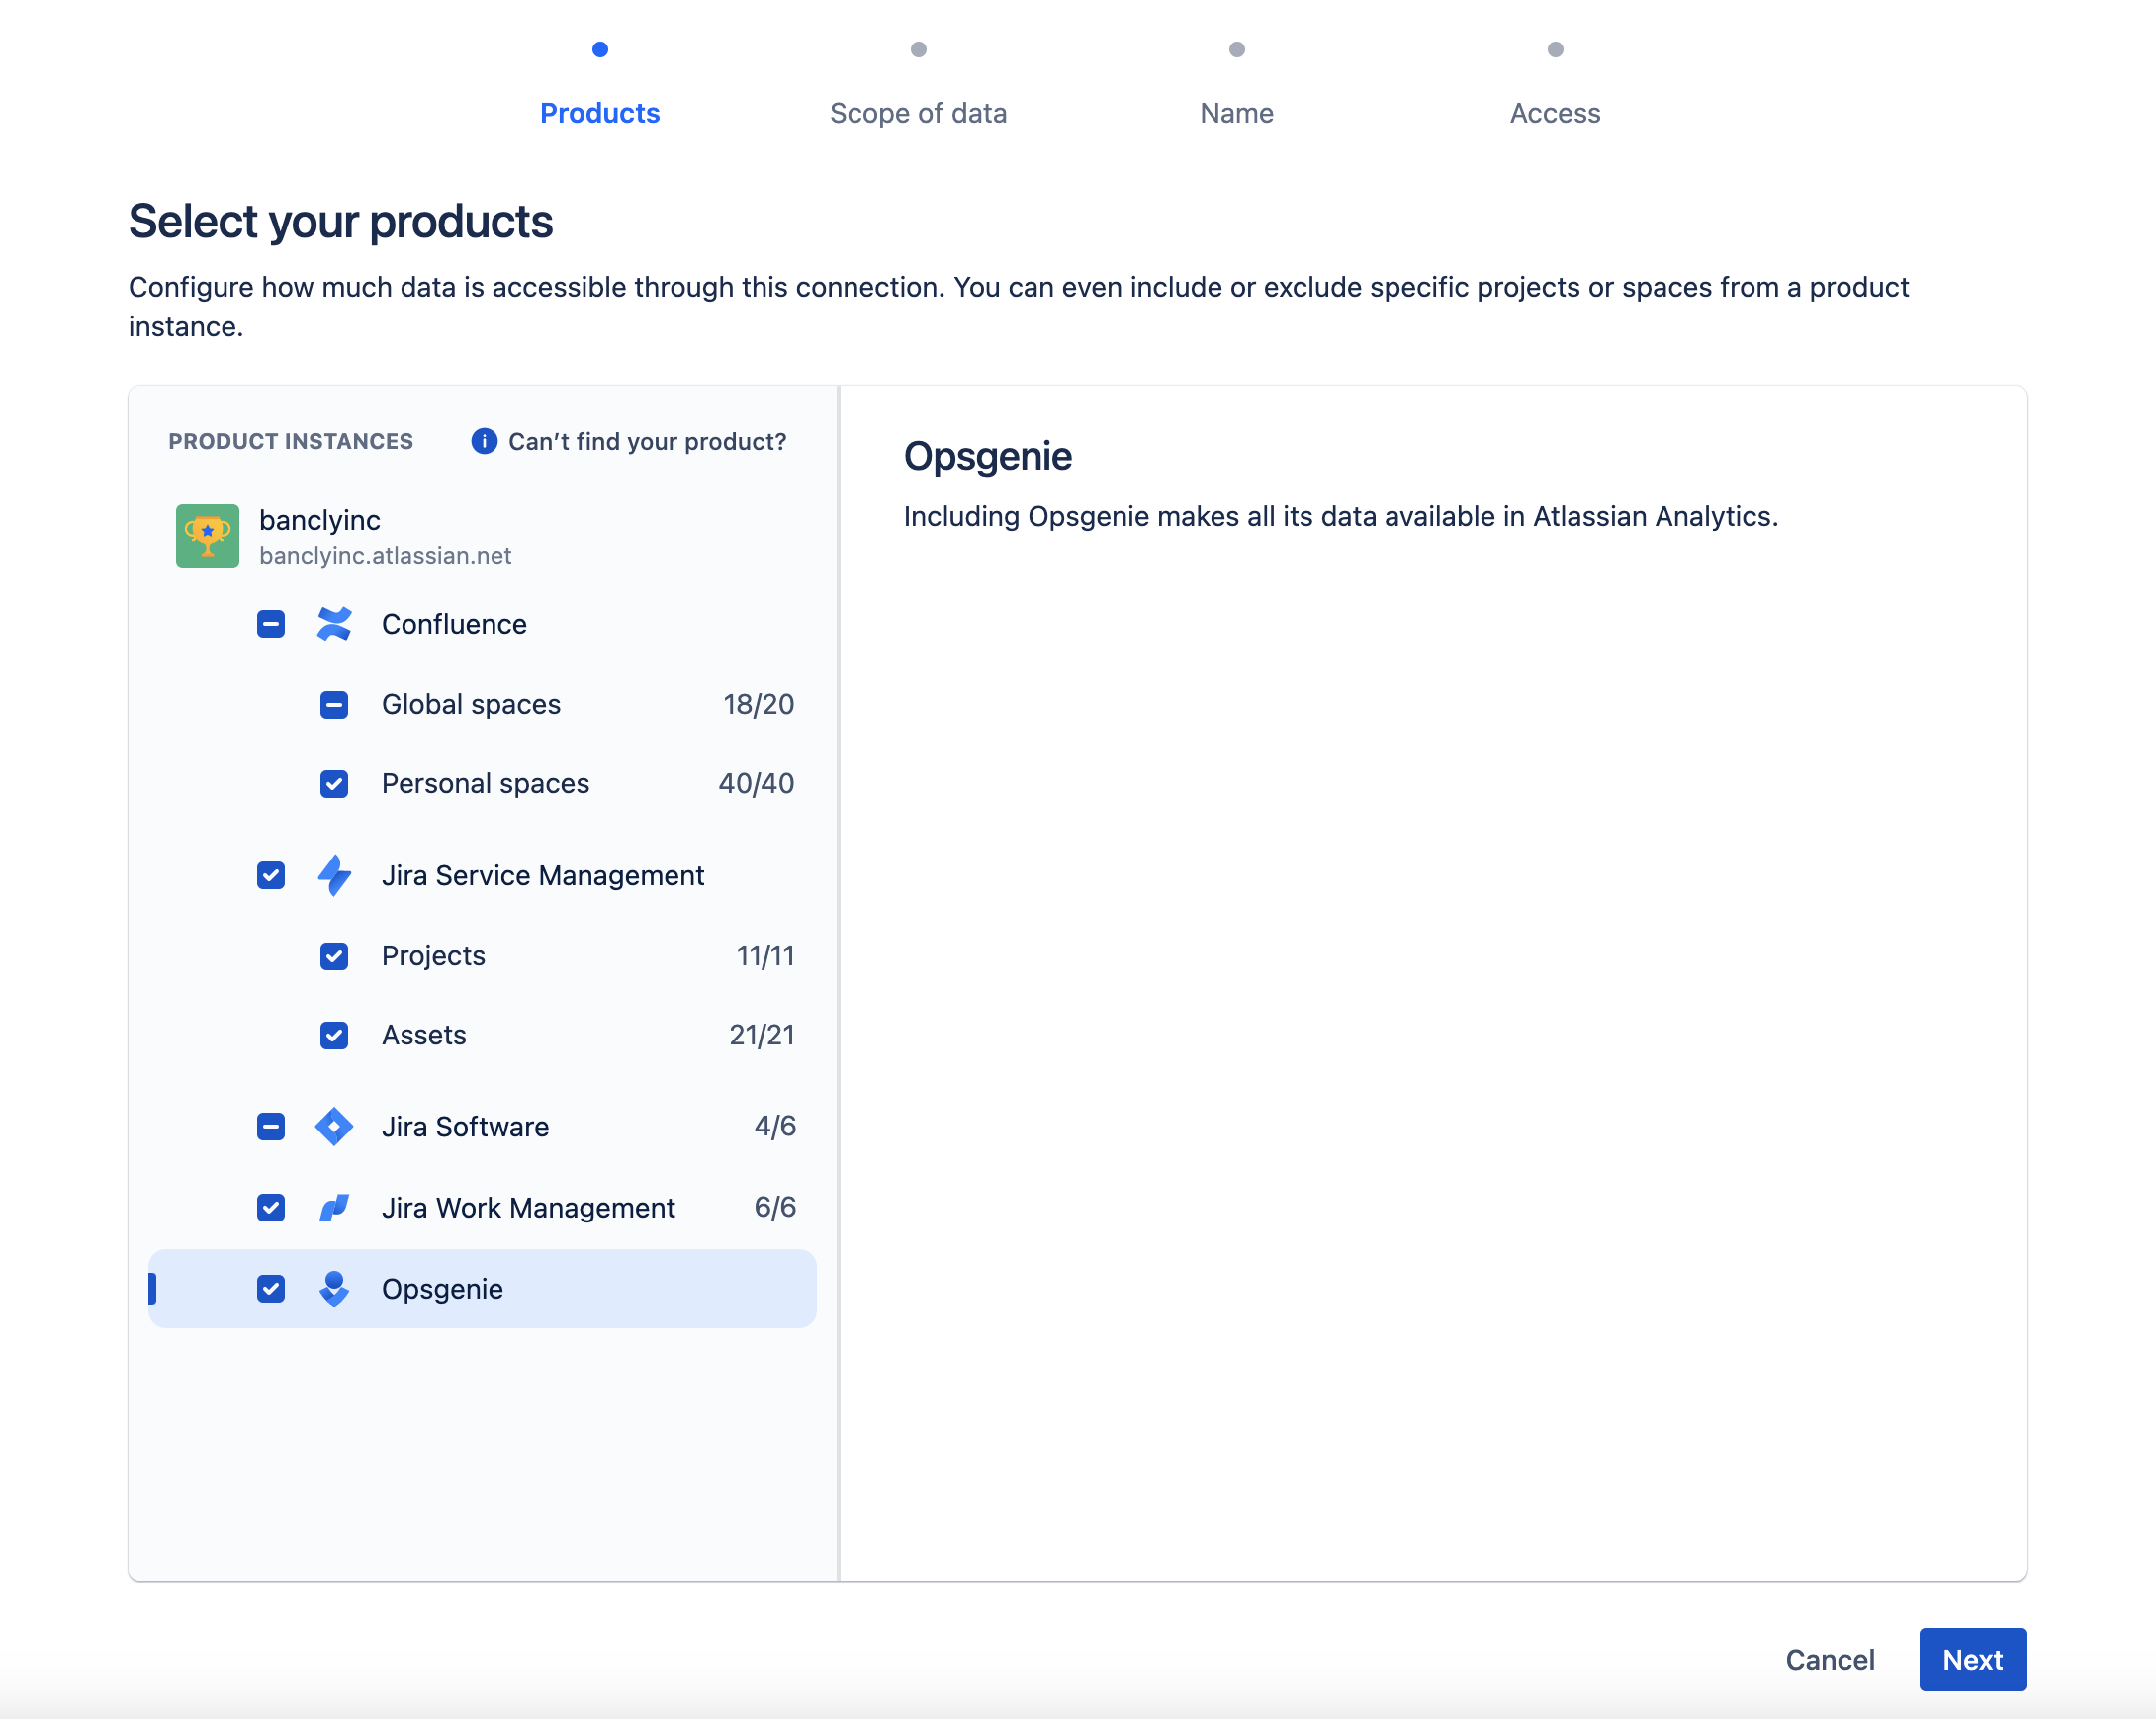Open the Can't find your product link
Viewport: 2156px width, 1719px height.
648,440
